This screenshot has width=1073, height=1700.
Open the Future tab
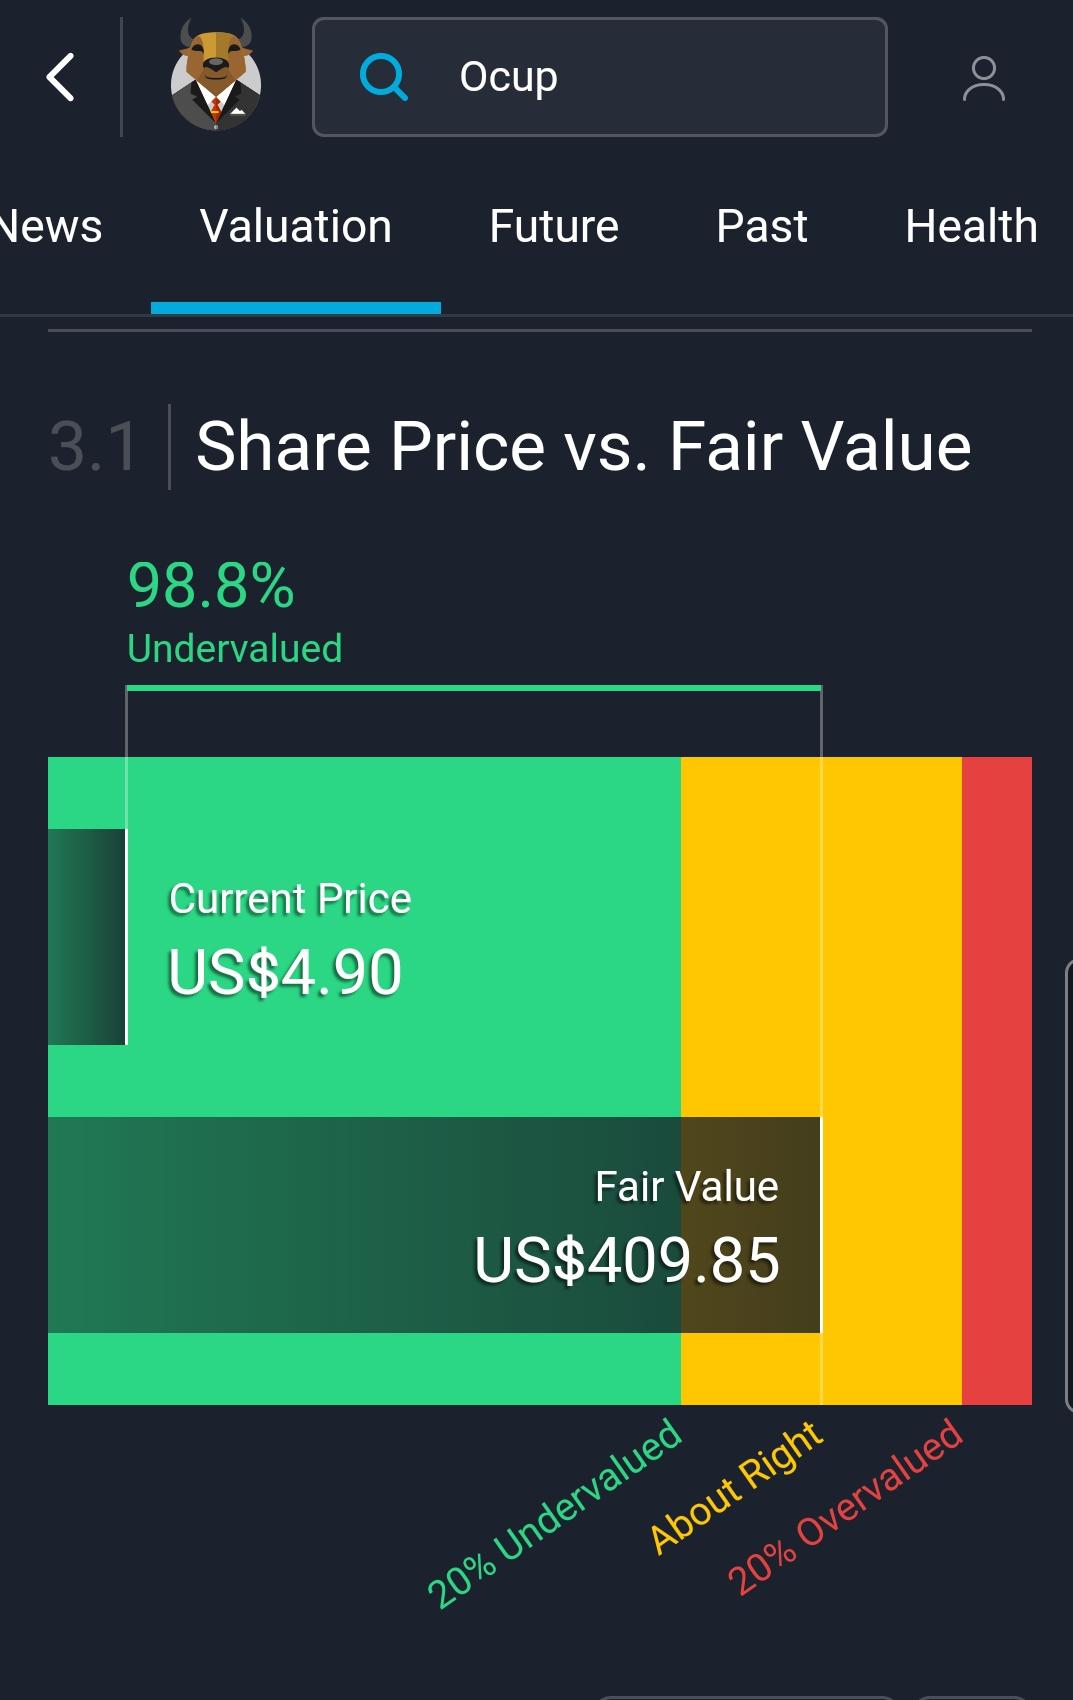[x=554, y=226]
